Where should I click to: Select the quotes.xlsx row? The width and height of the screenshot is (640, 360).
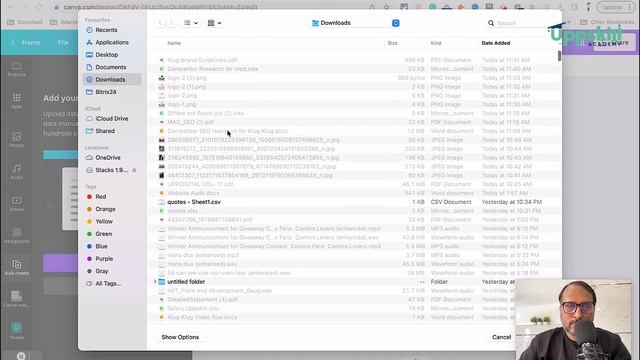click(x=354, y=211)
